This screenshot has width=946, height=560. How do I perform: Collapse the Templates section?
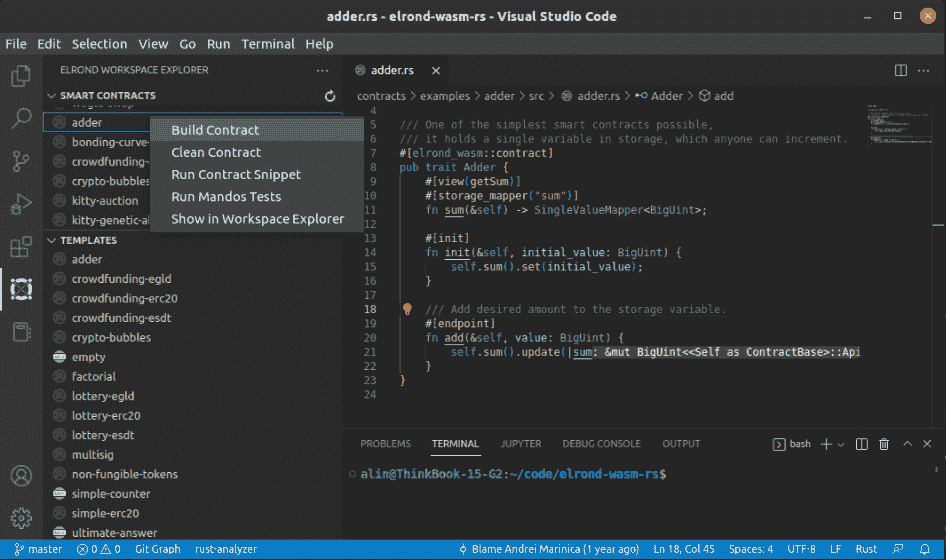point(52,240)
